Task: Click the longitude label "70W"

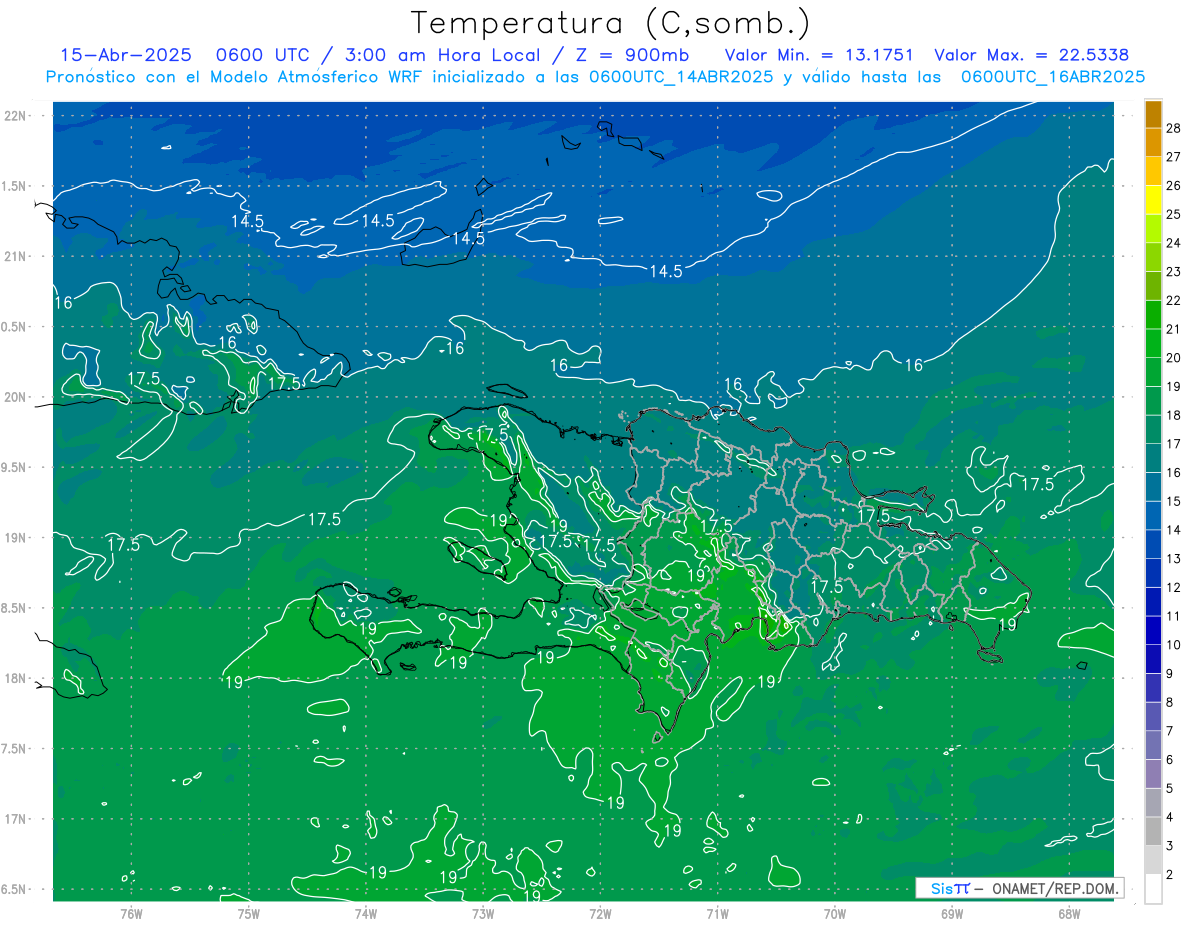Action: tap(835, 914)
